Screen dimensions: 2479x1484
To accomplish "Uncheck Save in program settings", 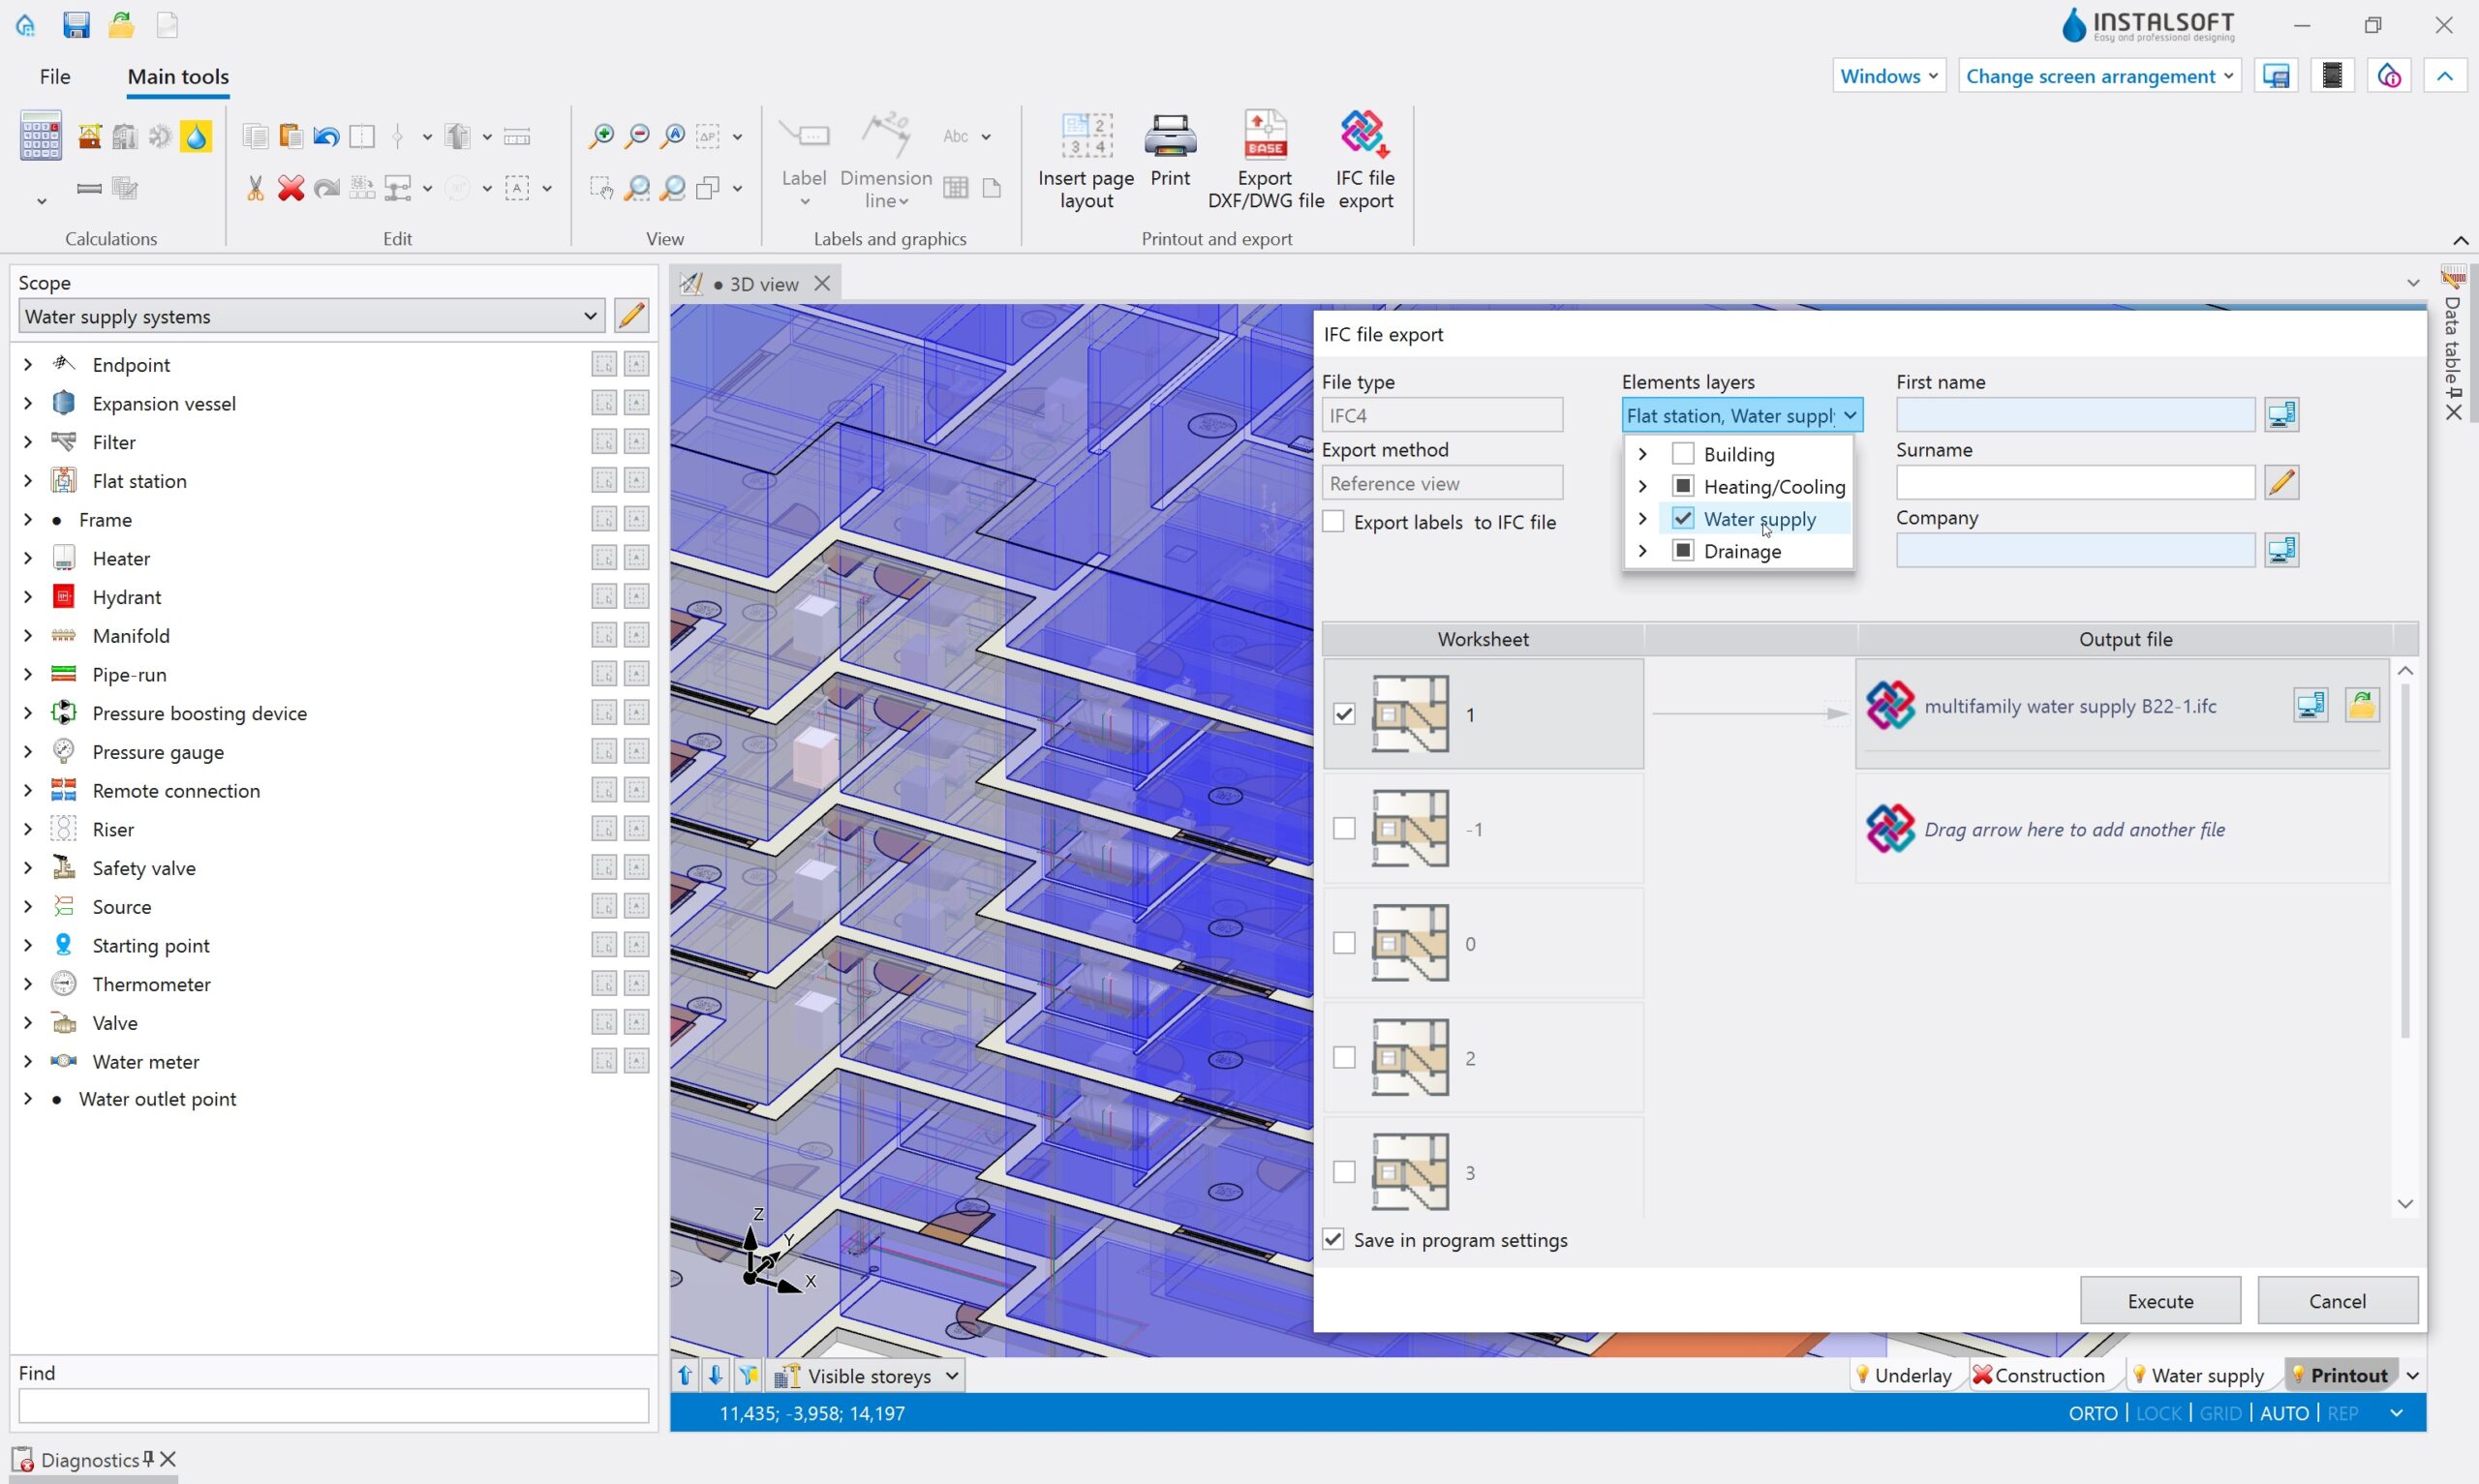I will [x=1333, y=1240].
